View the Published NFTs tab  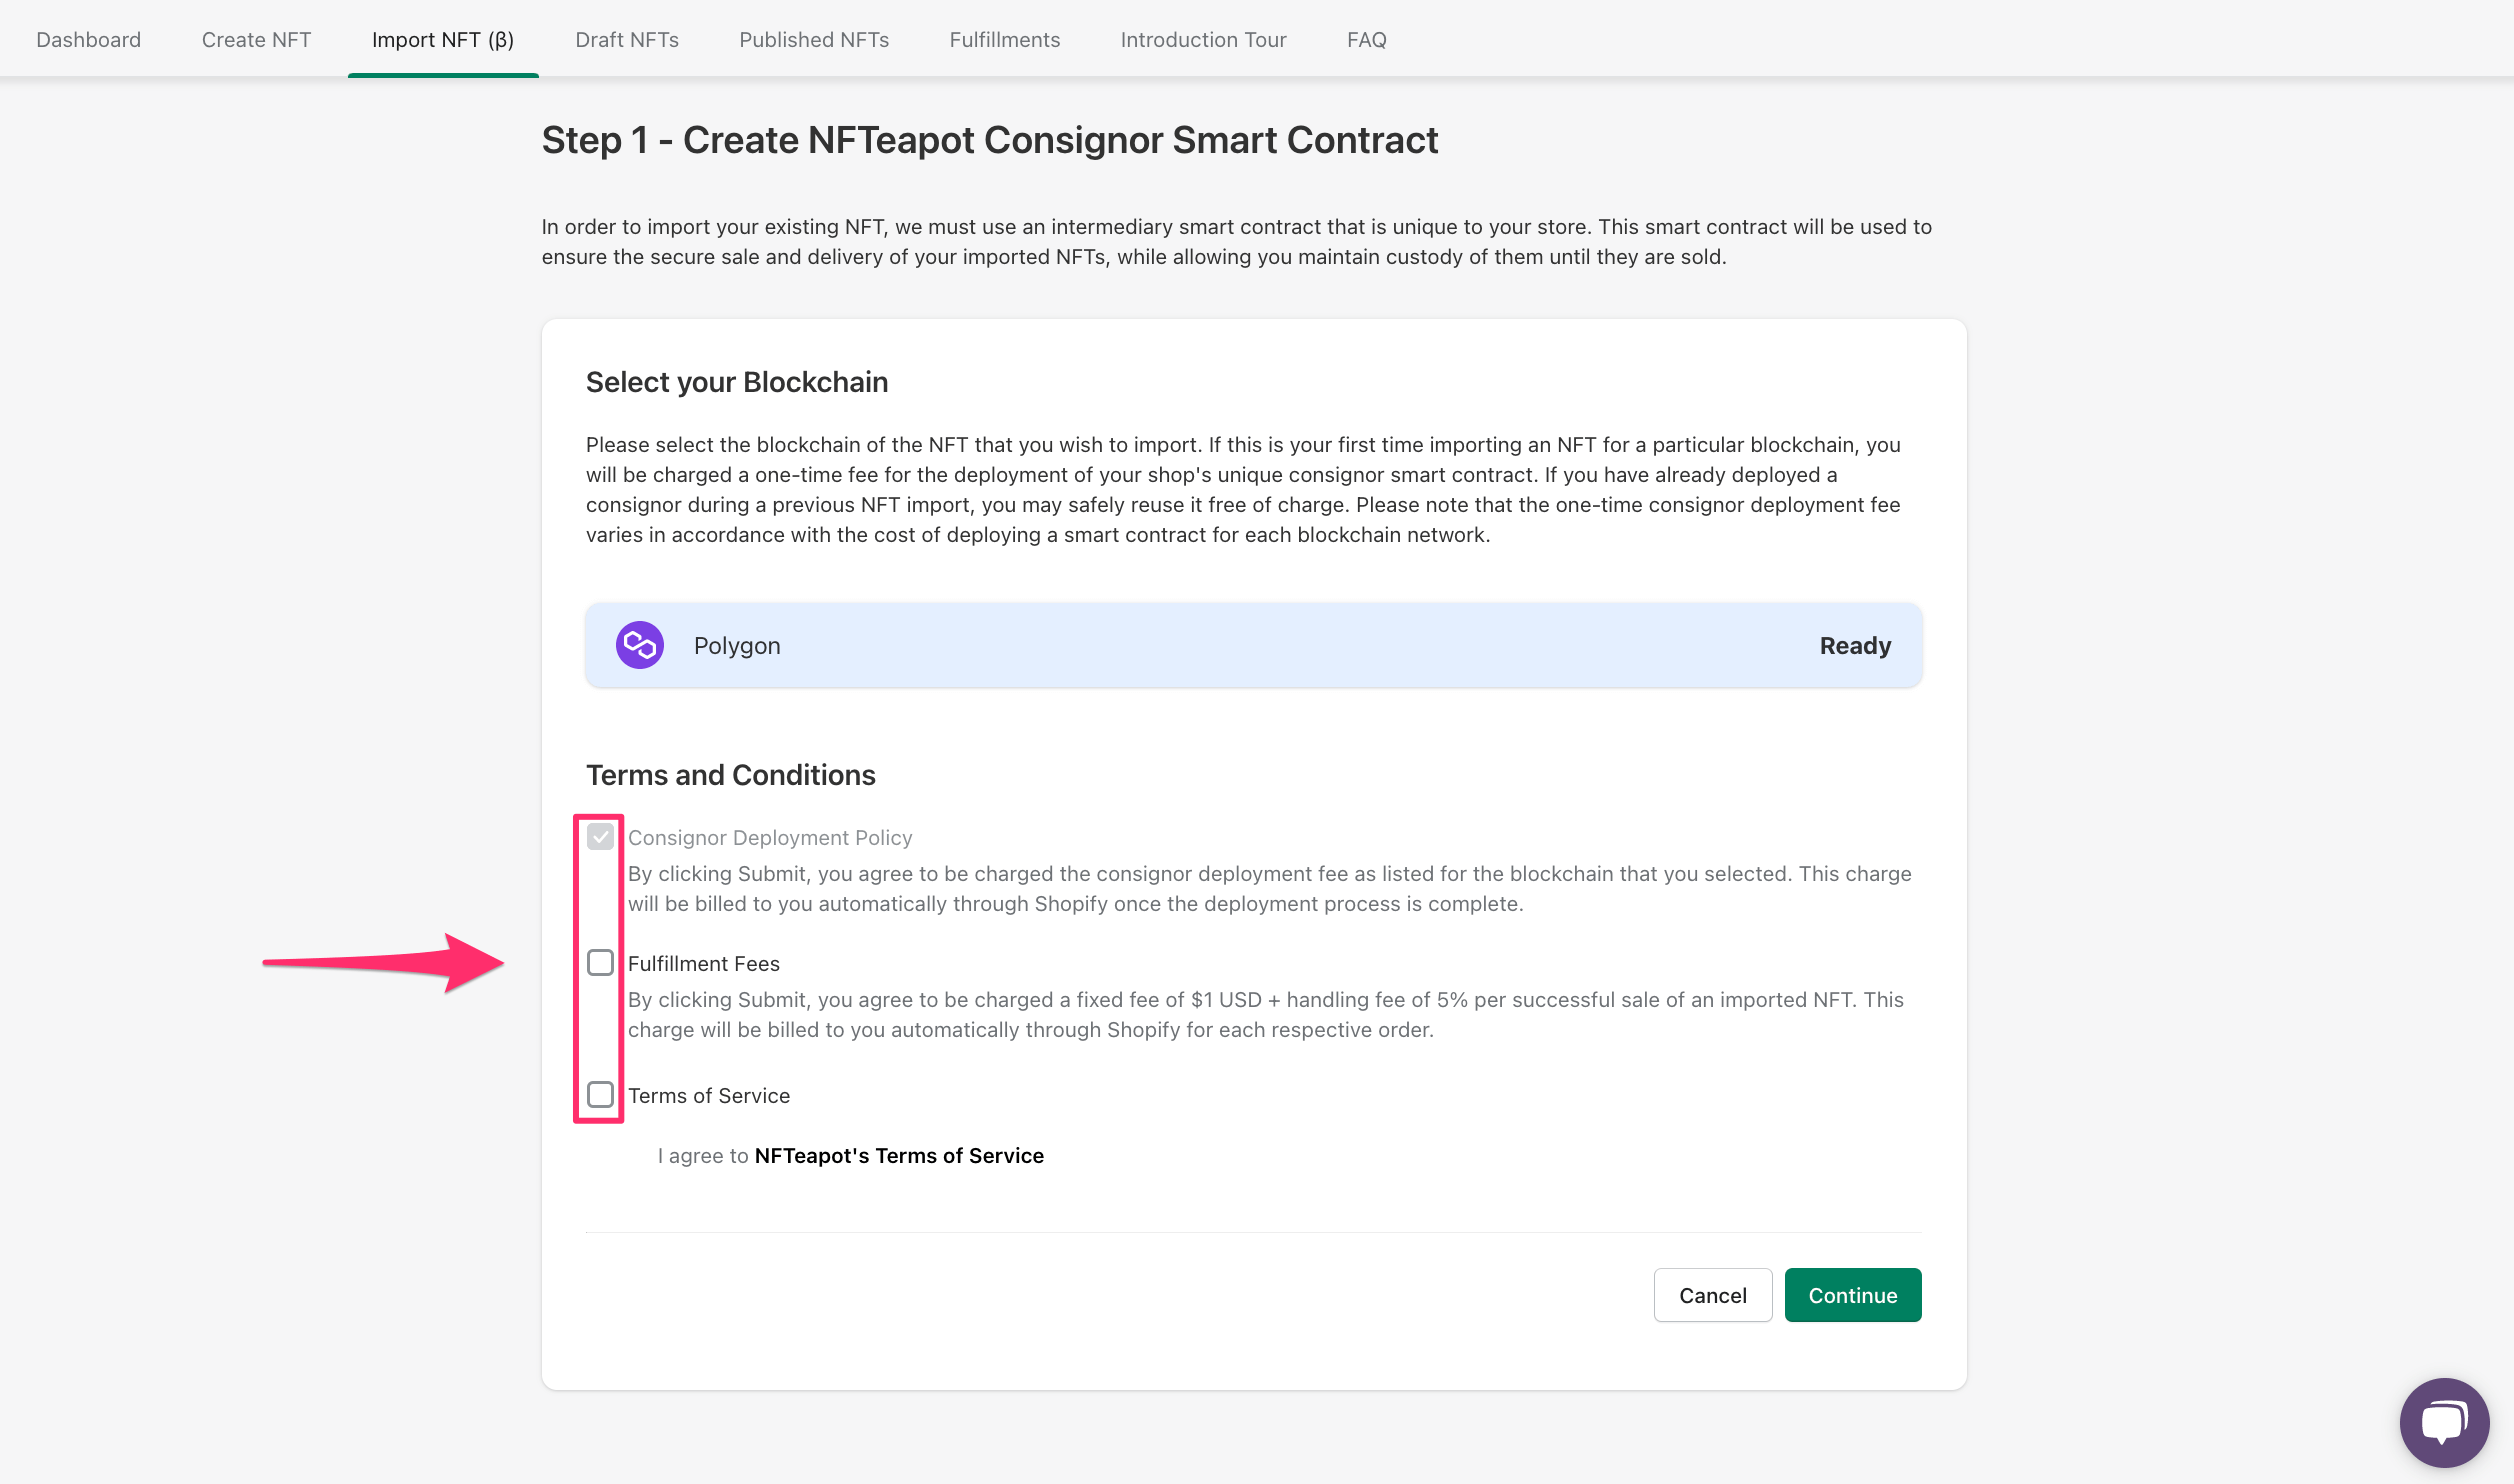coord(814,40)
